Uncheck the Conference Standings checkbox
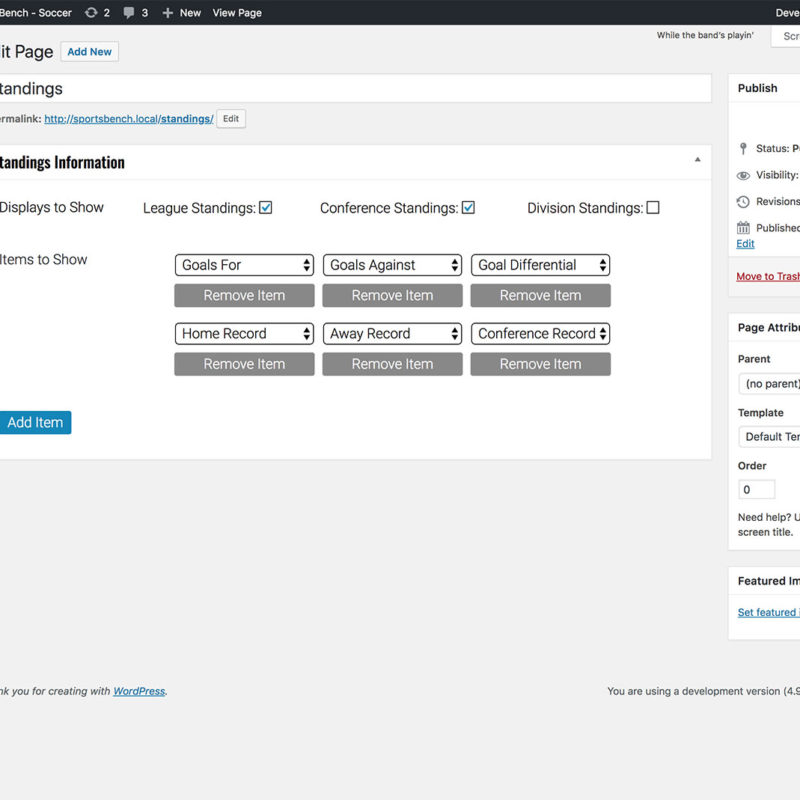This screenshot has width=800, height=800. (x=468, y=208)
